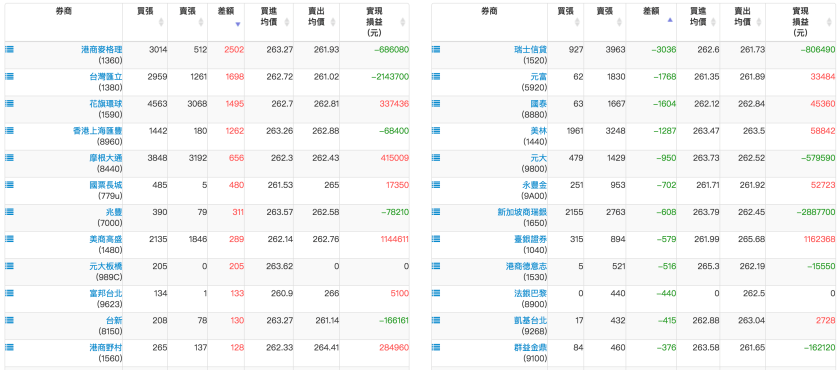Sort left table by 買張 column
The height and width of the screenshot is (370, 839).
pyautogui.click(x=161, y=22)
